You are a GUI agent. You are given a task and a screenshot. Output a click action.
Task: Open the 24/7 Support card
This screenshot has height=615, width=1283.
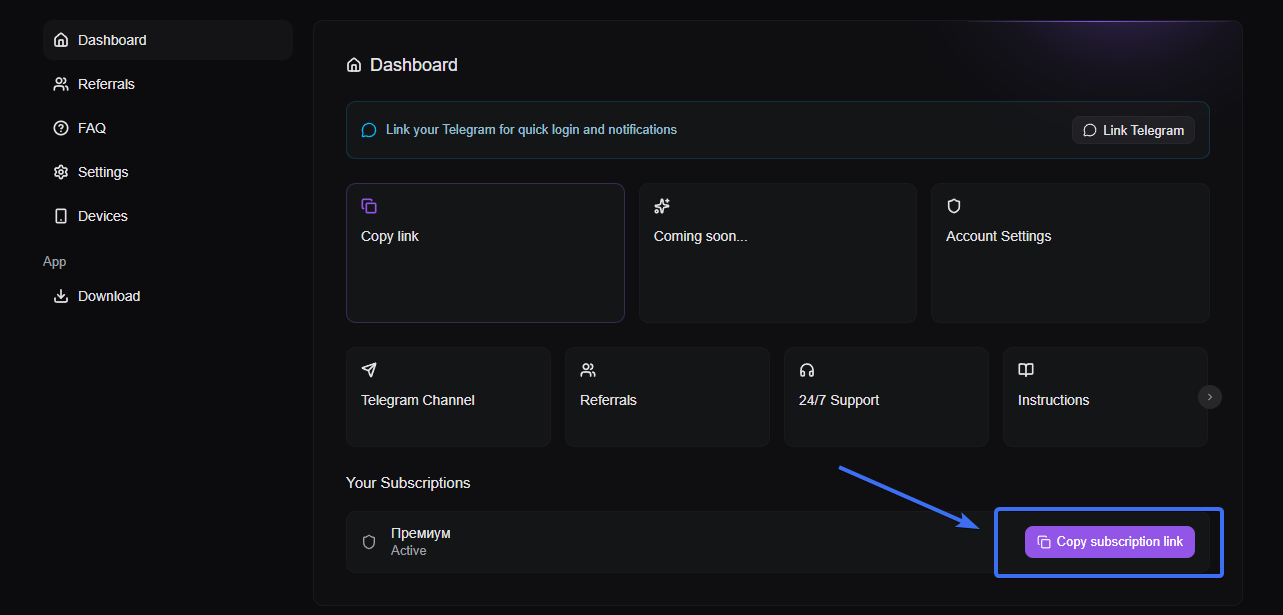[x=886, y=397]
